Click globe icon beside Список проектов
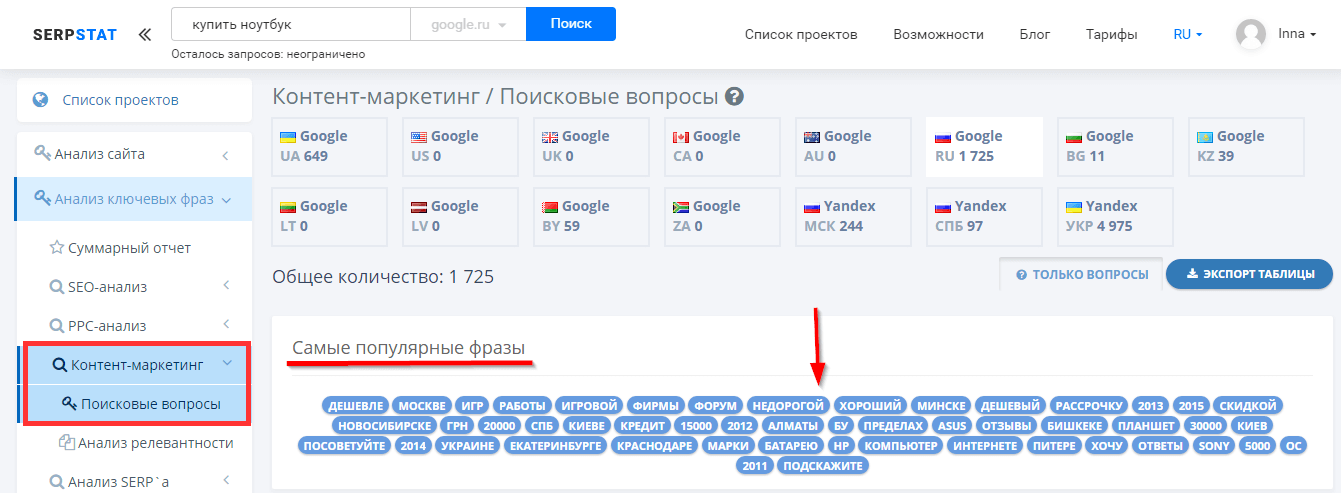 click(x=41, y=100)
